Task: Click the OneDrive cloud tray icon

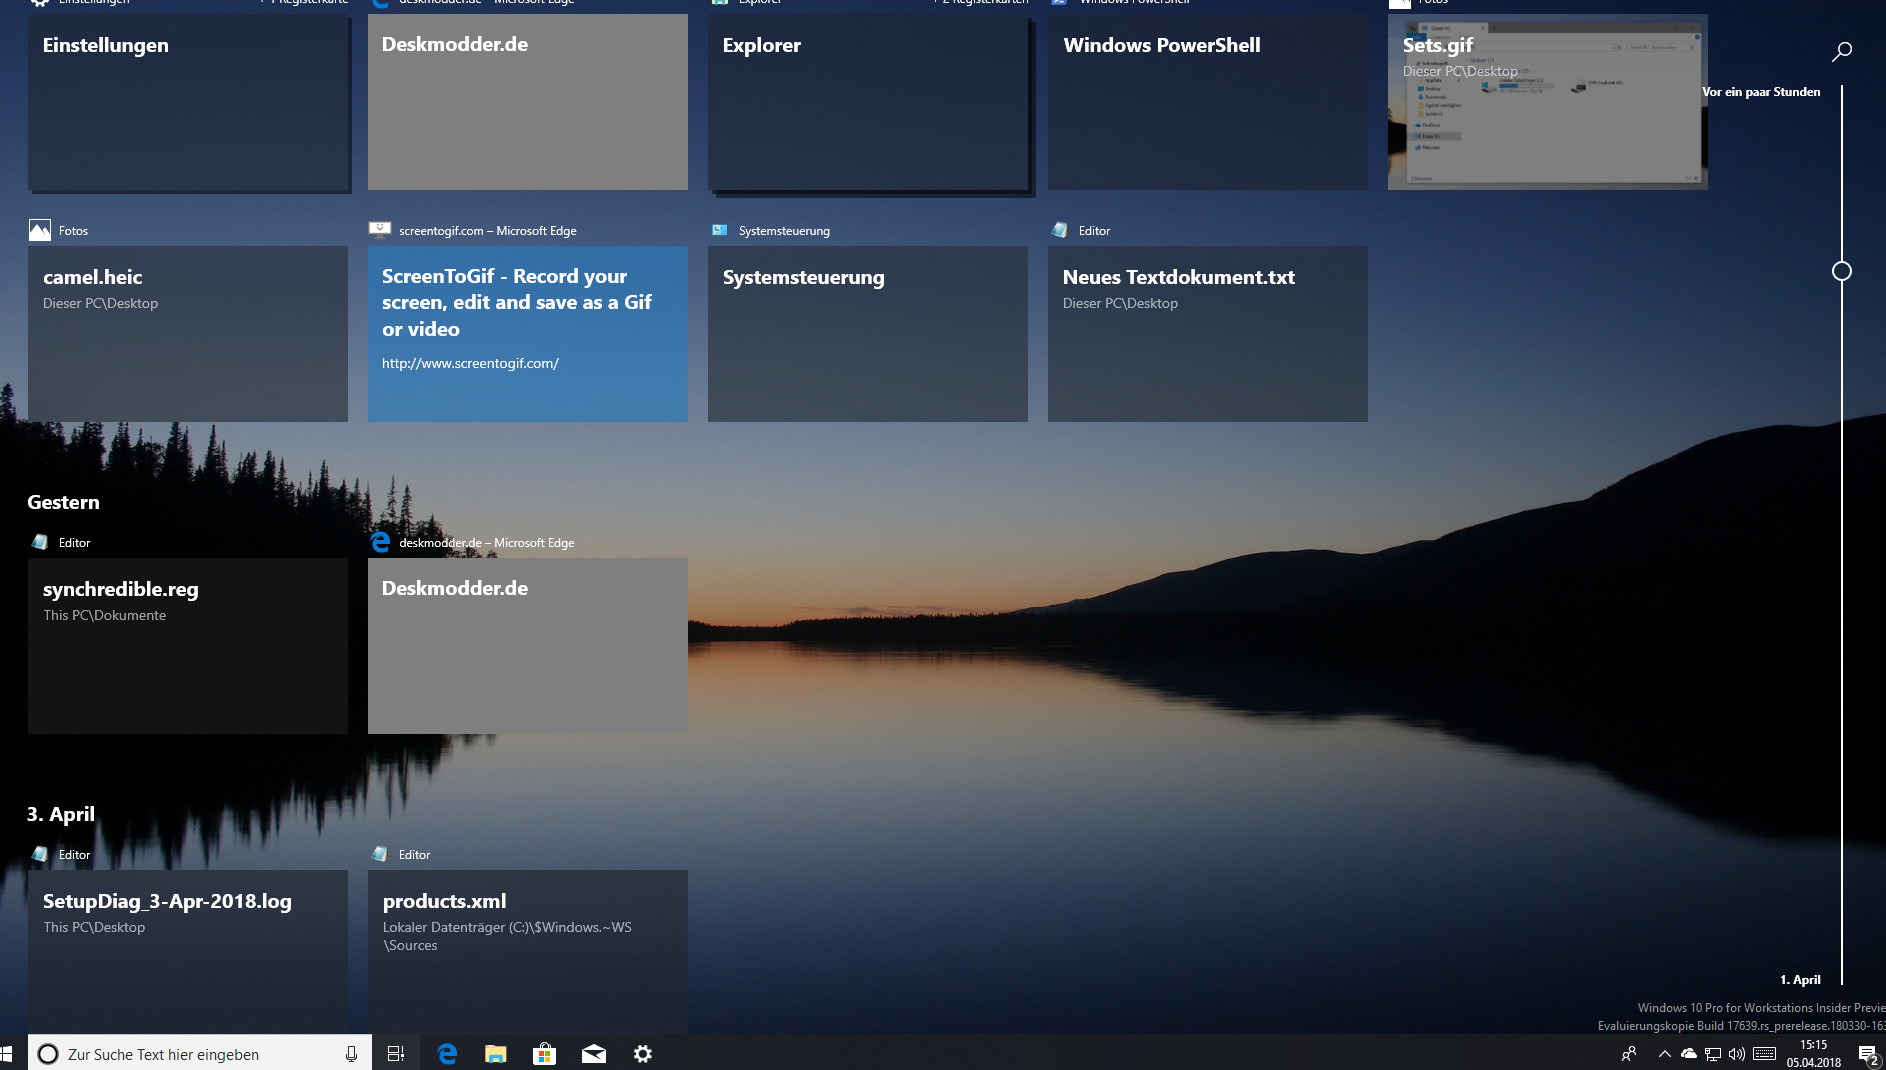Action: [1689, 1054]
